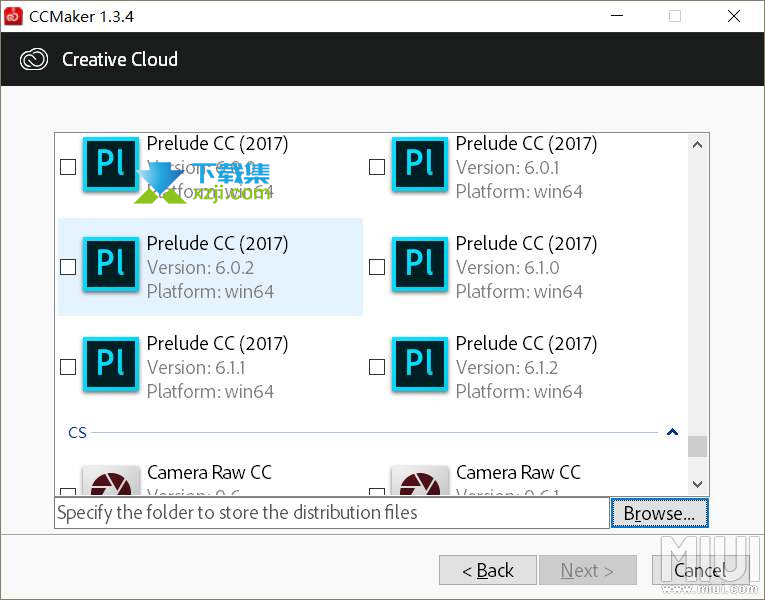Collapse the CS group with its chevron
The image size is (765, 600).
coord(672,432)
